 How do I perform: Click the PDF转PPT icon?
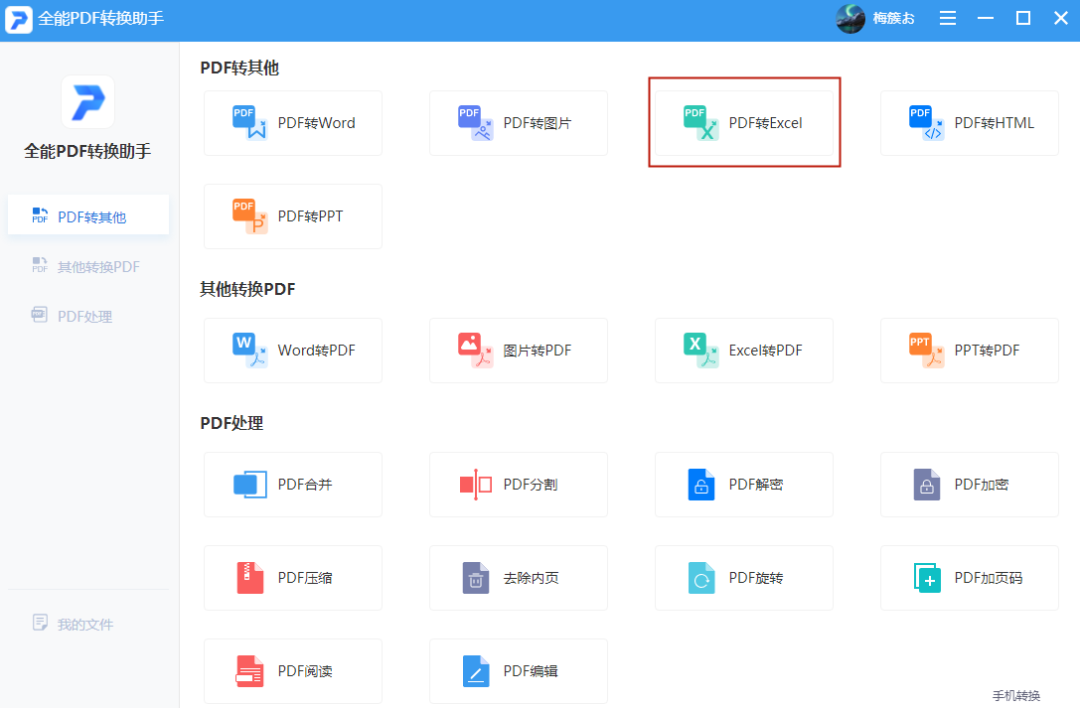tap(250, 216)
